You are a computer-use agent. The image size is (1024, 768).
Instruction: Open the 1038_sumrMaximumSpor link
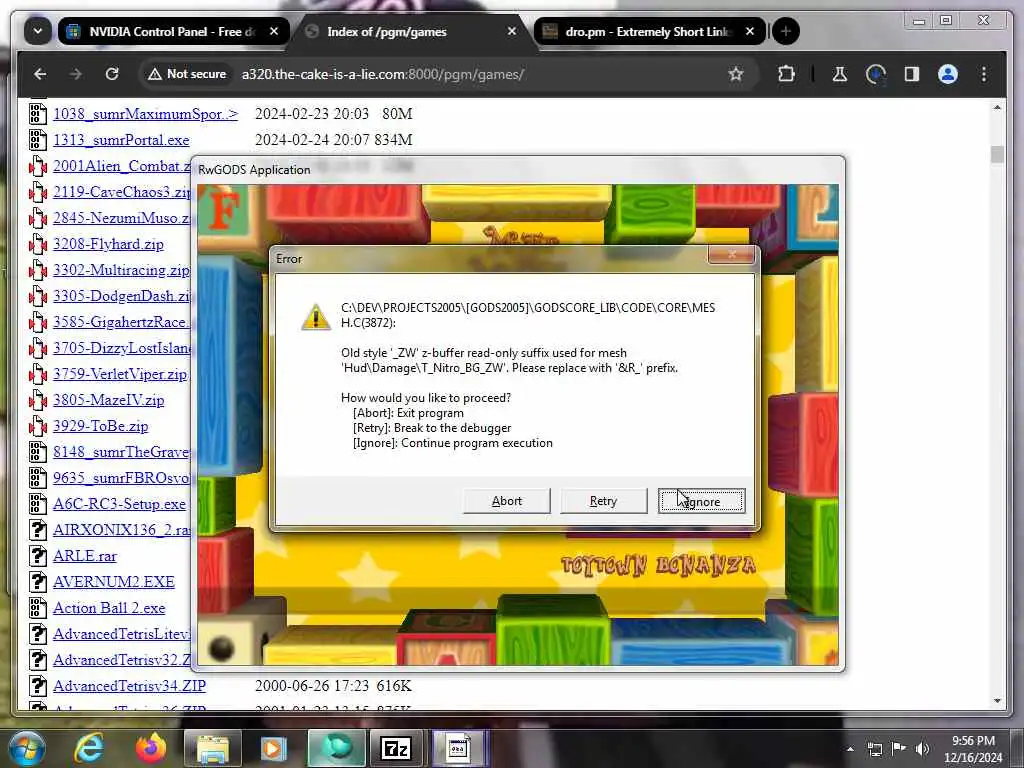[145, 114]
